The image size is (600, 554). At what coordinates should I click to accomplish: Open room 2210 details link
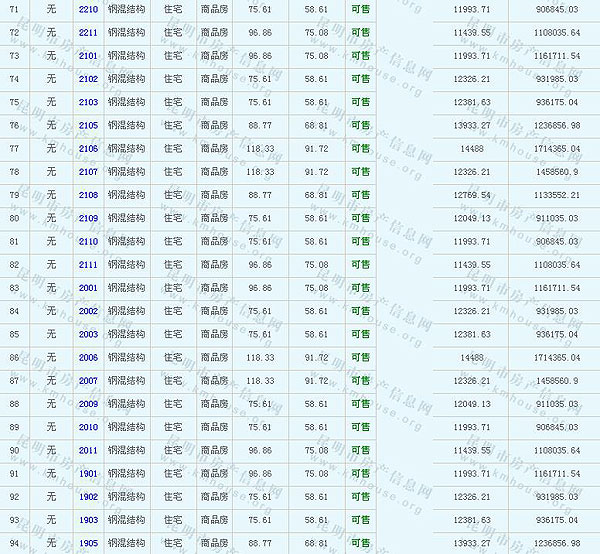(88, 9)
